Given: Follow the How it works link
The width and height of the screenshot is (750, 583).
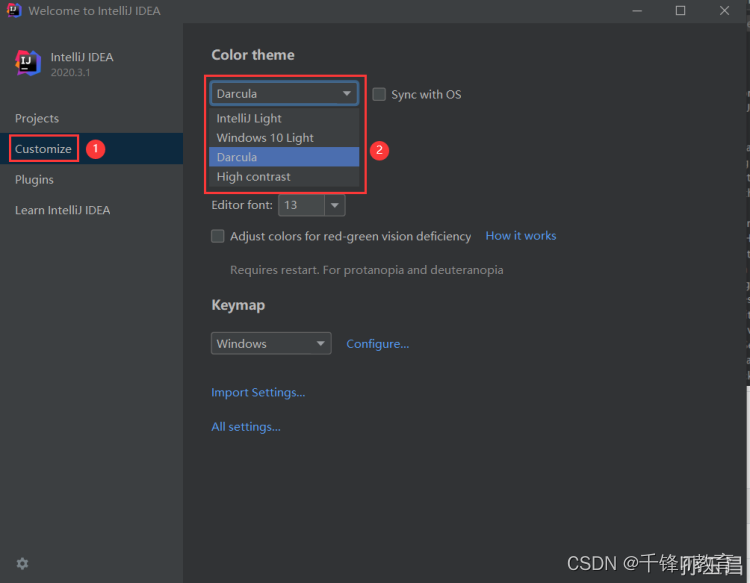Looking at the screenshot, I should click(520, 236).
